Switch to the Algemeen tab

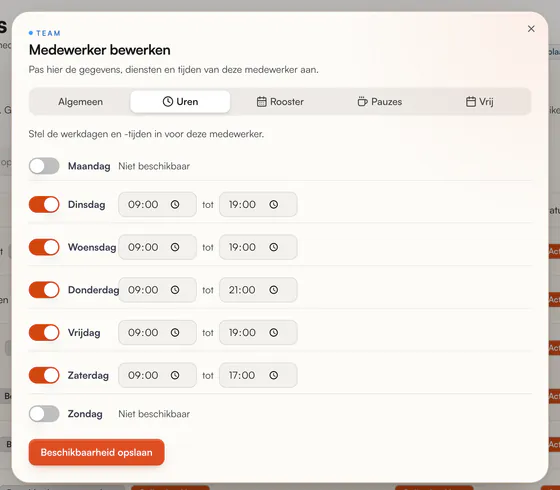click(x=80, y=102)
